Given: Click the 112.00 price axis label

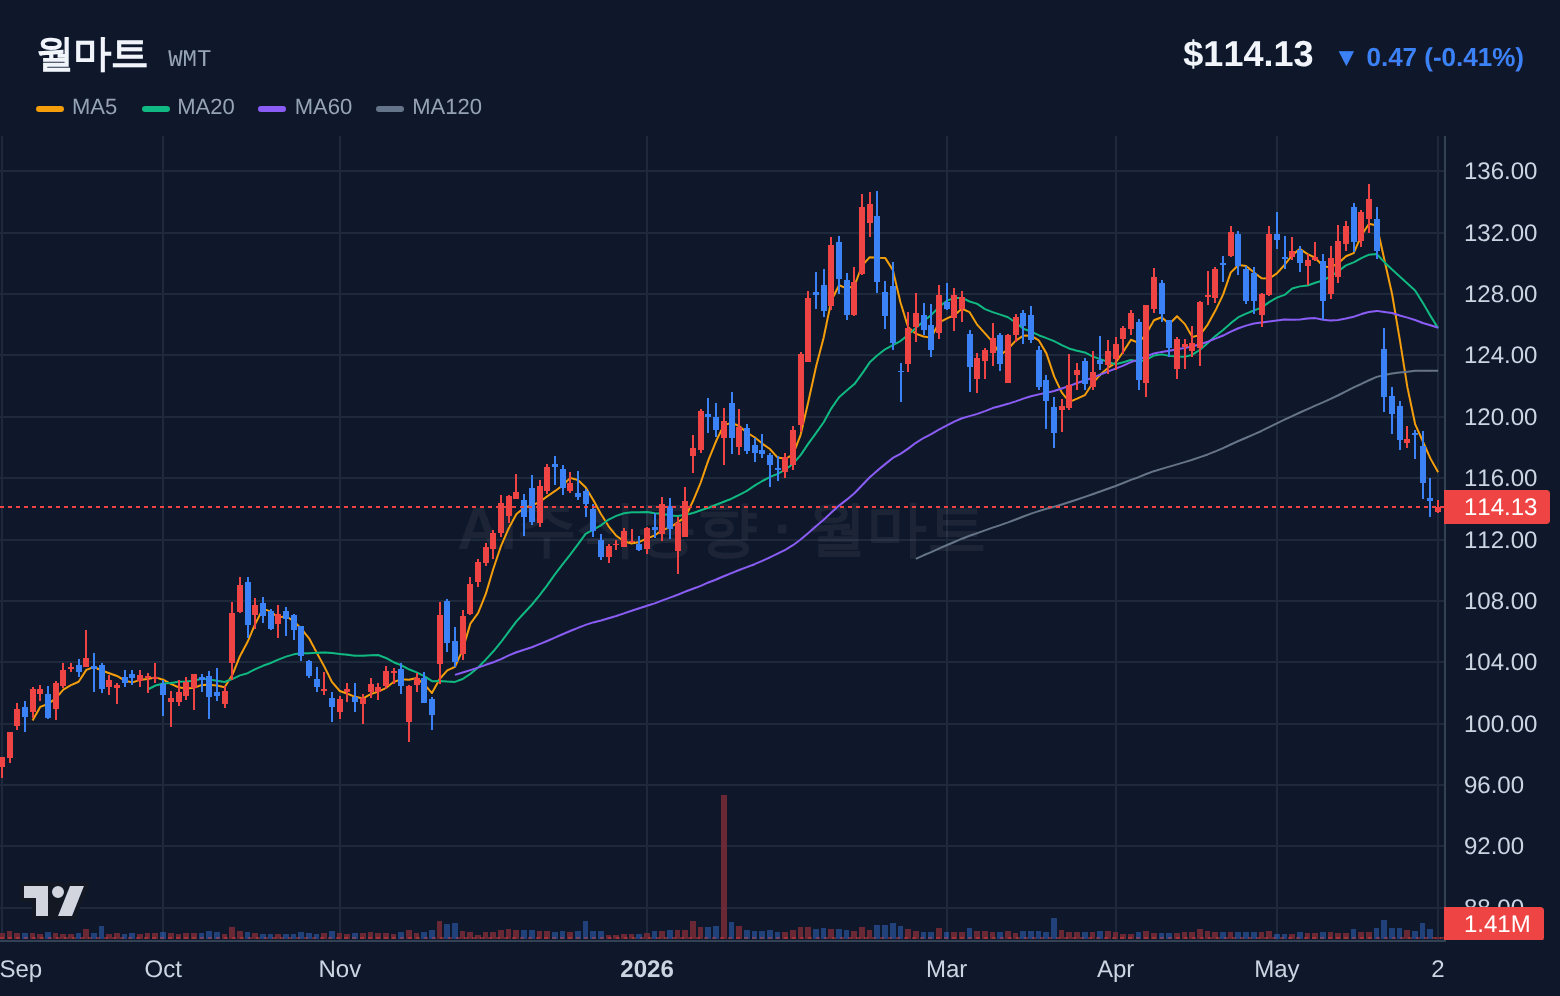Looking at the screenshot, I should 1500,540.
